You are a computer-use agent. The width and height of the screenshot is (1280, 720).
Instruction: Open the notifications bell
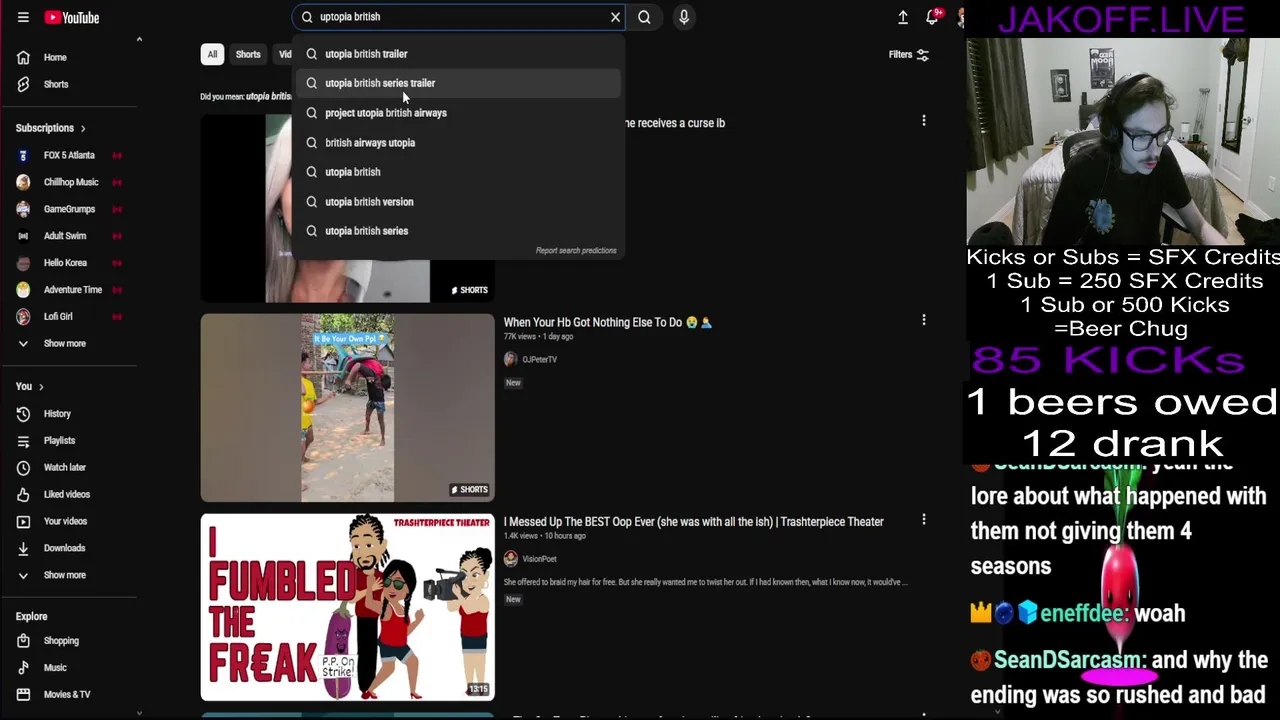point(932,17)
